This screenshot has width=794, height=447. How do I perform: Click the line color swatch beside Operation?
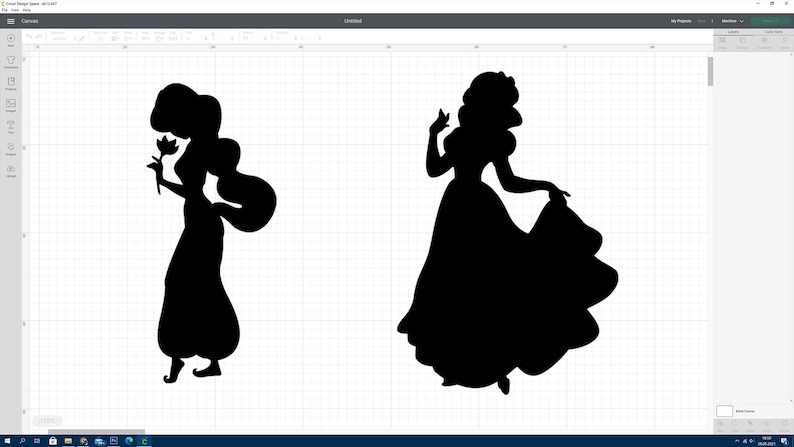[x=82, y=38]
